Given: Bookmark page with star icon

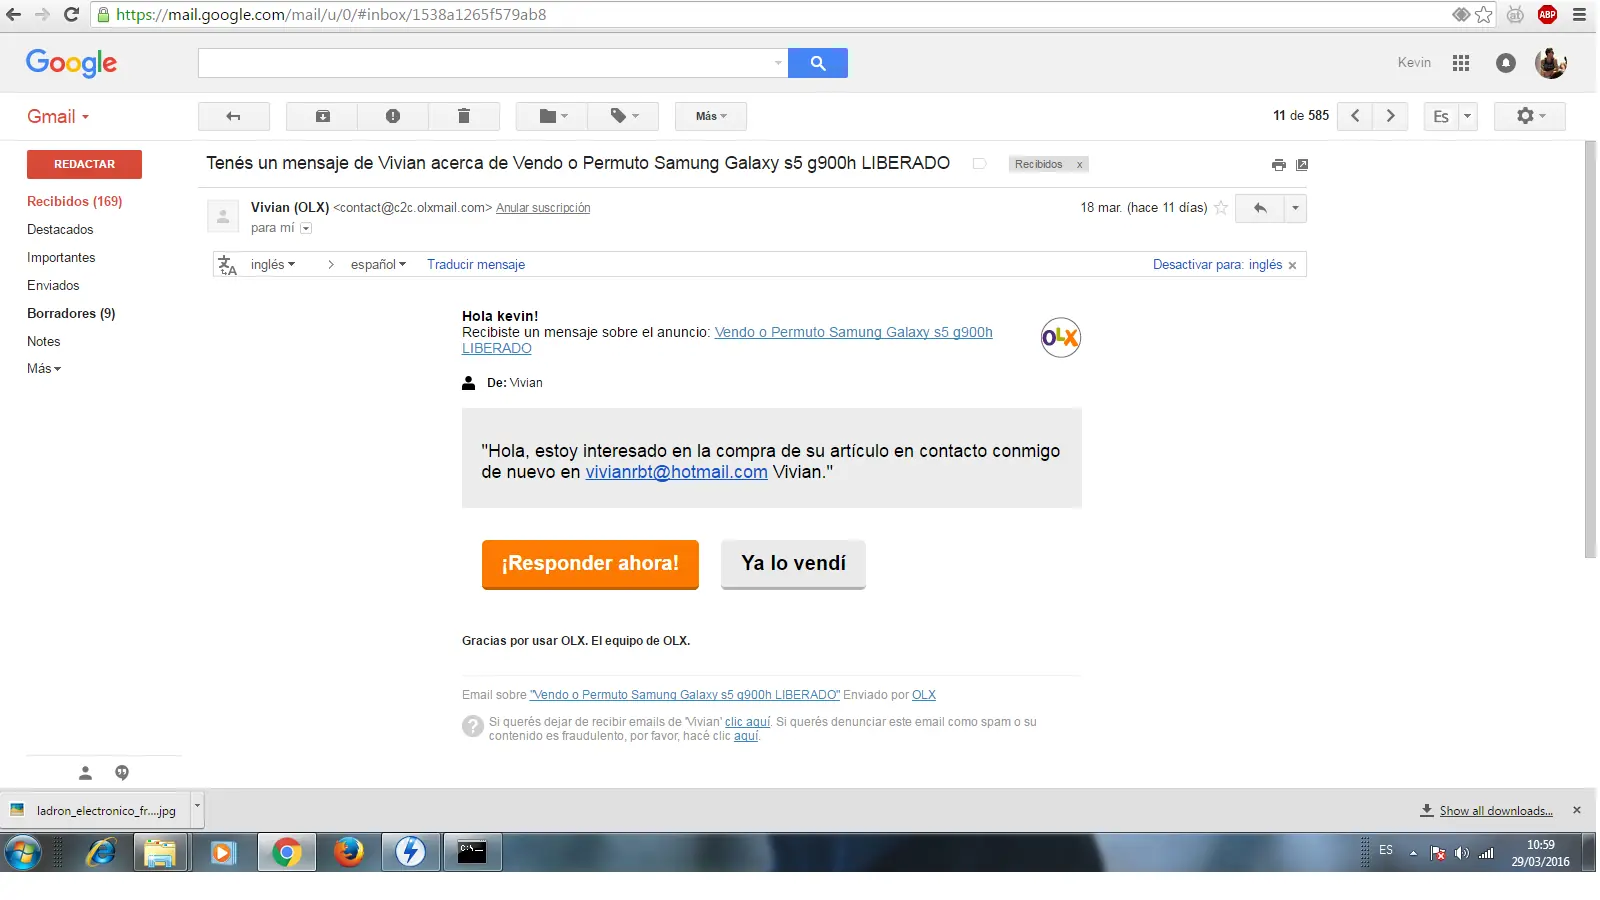Looking at the screenshot, I should [x=1484, y=14].
